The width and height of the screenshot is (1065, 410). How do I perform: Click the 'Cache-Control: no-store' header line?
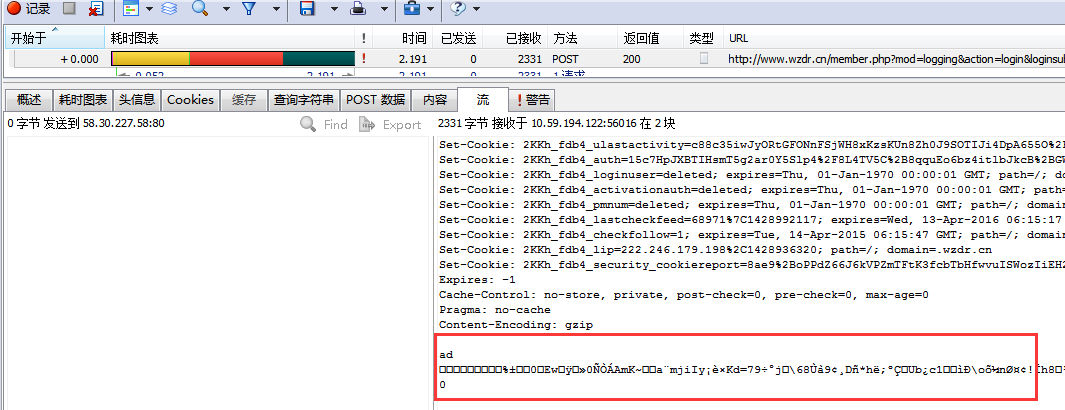tap(683, 295)
